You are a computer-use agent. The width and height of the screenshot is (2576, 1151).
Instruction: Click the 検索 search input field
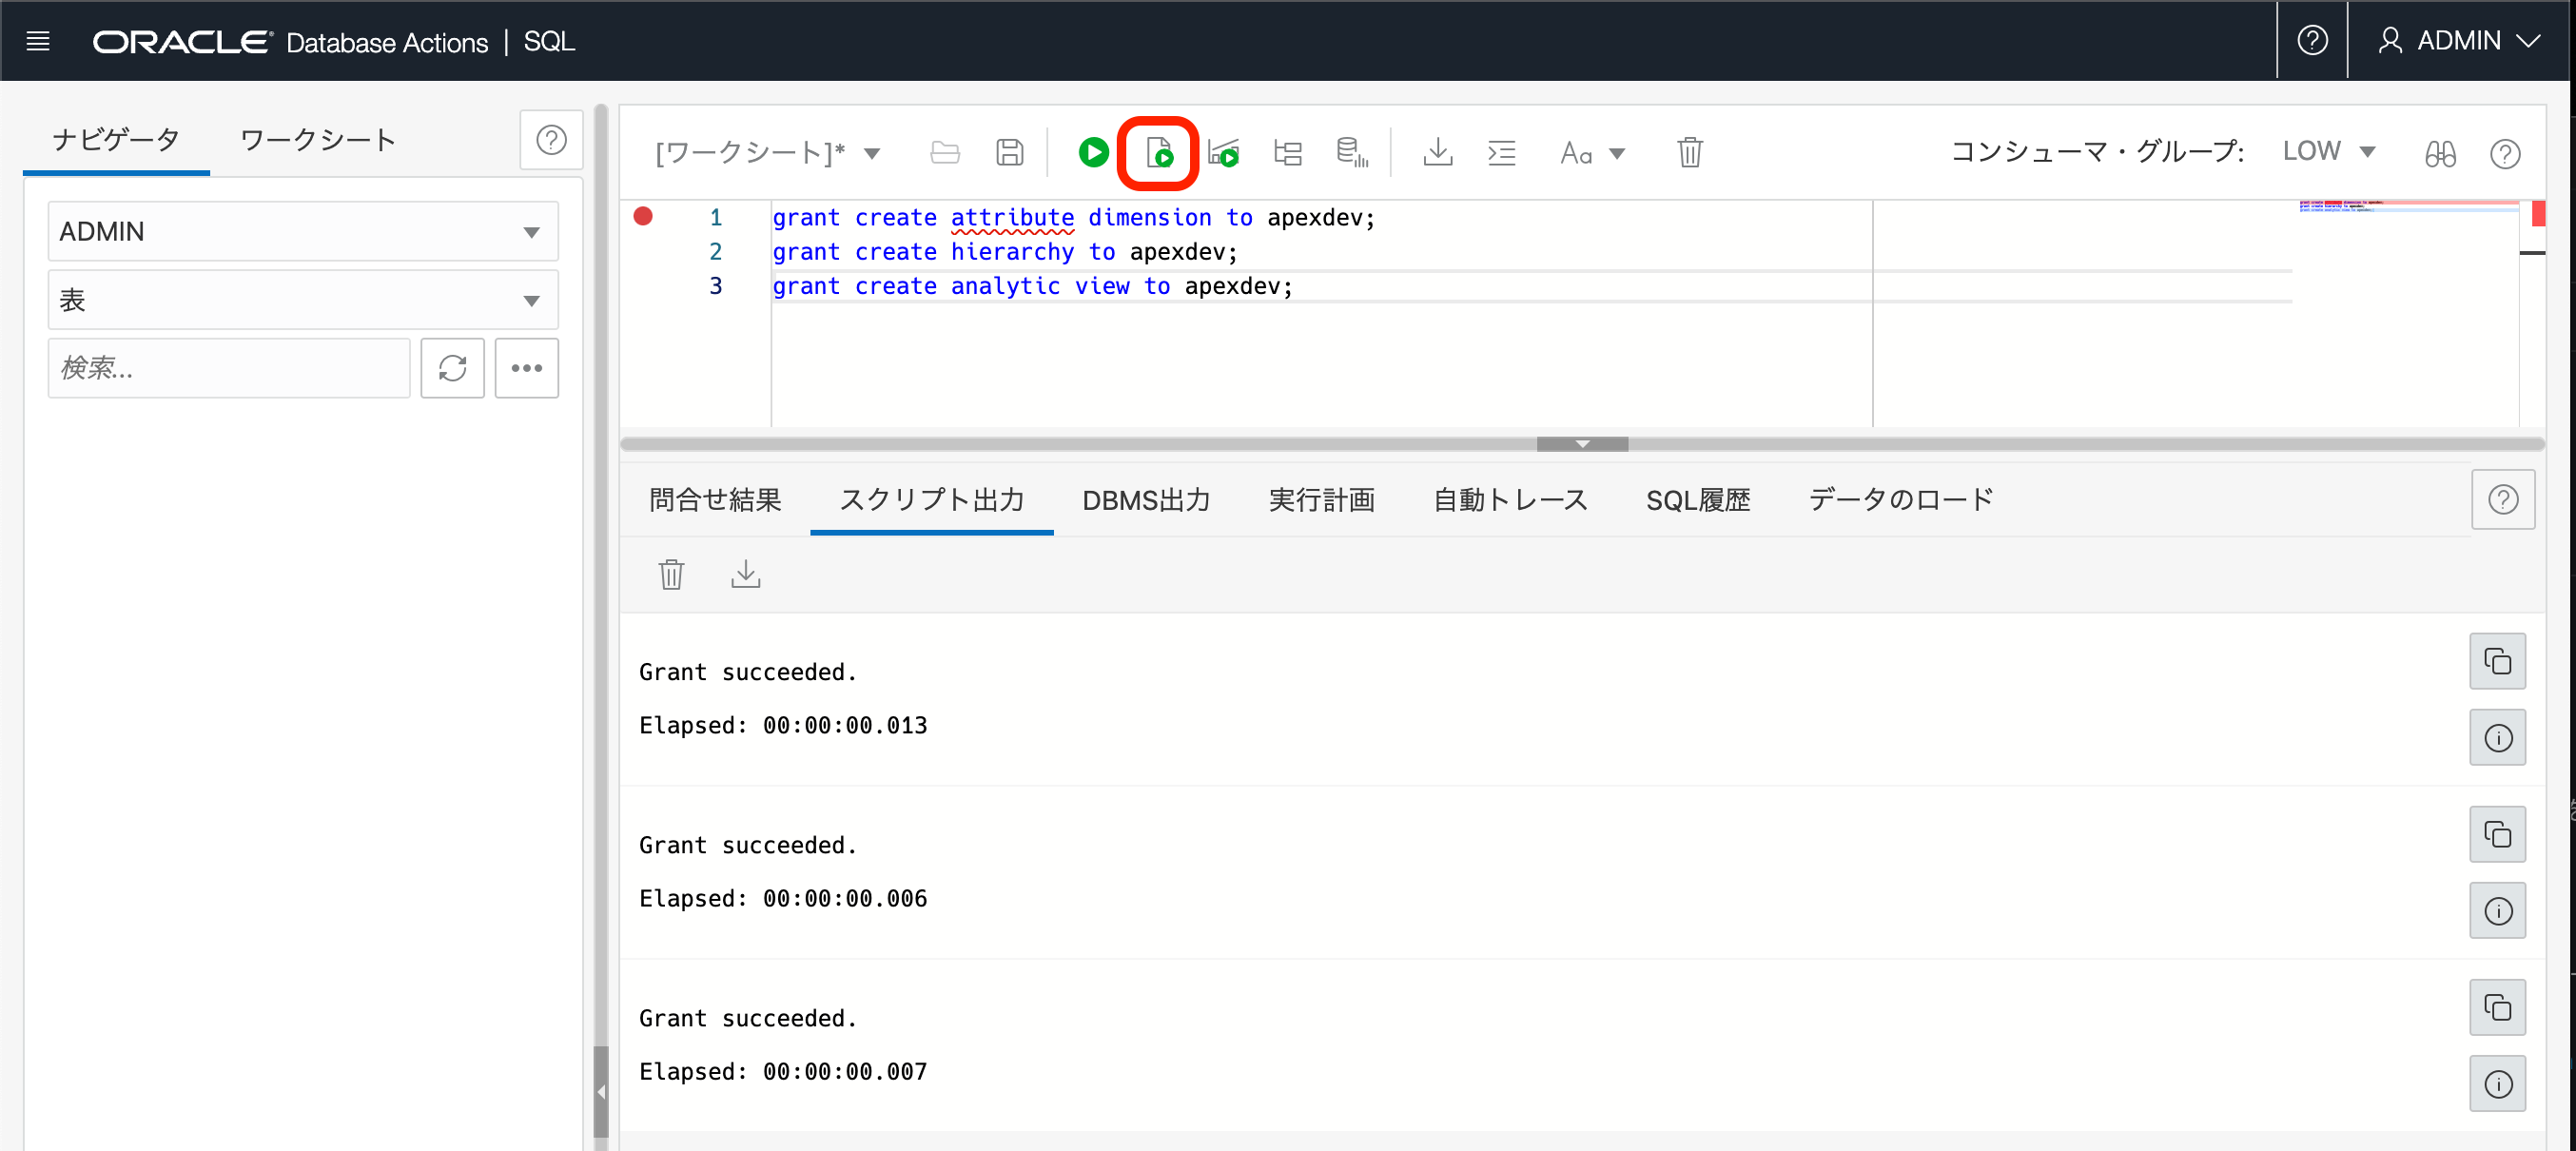[x=228, y=368]
